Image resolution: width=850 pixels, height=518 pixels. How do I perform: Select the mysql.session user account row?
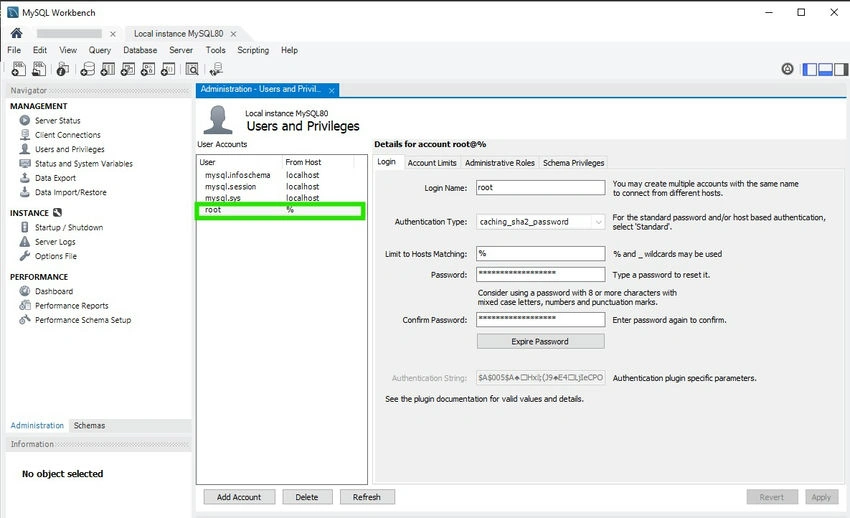pos(281,186)
